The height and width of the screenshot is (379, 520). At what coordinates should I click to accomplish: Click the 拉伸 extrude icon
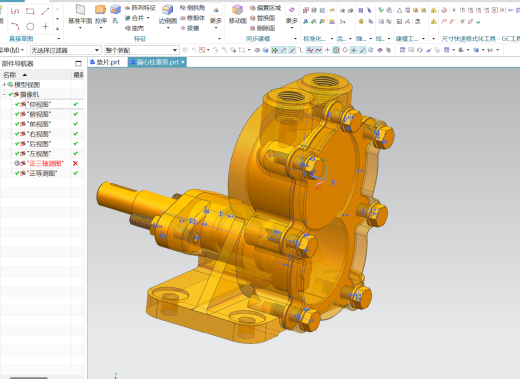tap(100, 10)
